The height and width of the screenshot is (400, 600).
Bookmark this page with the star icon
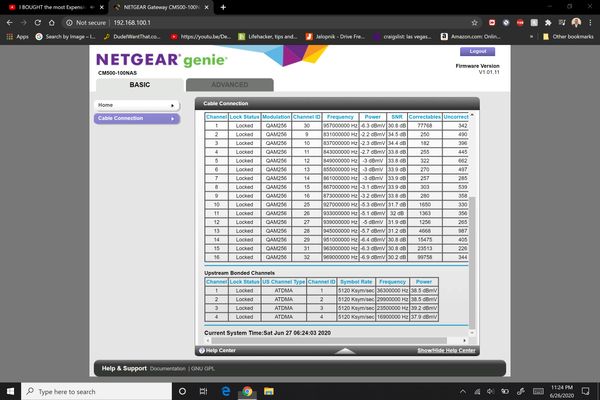point(474,23)
